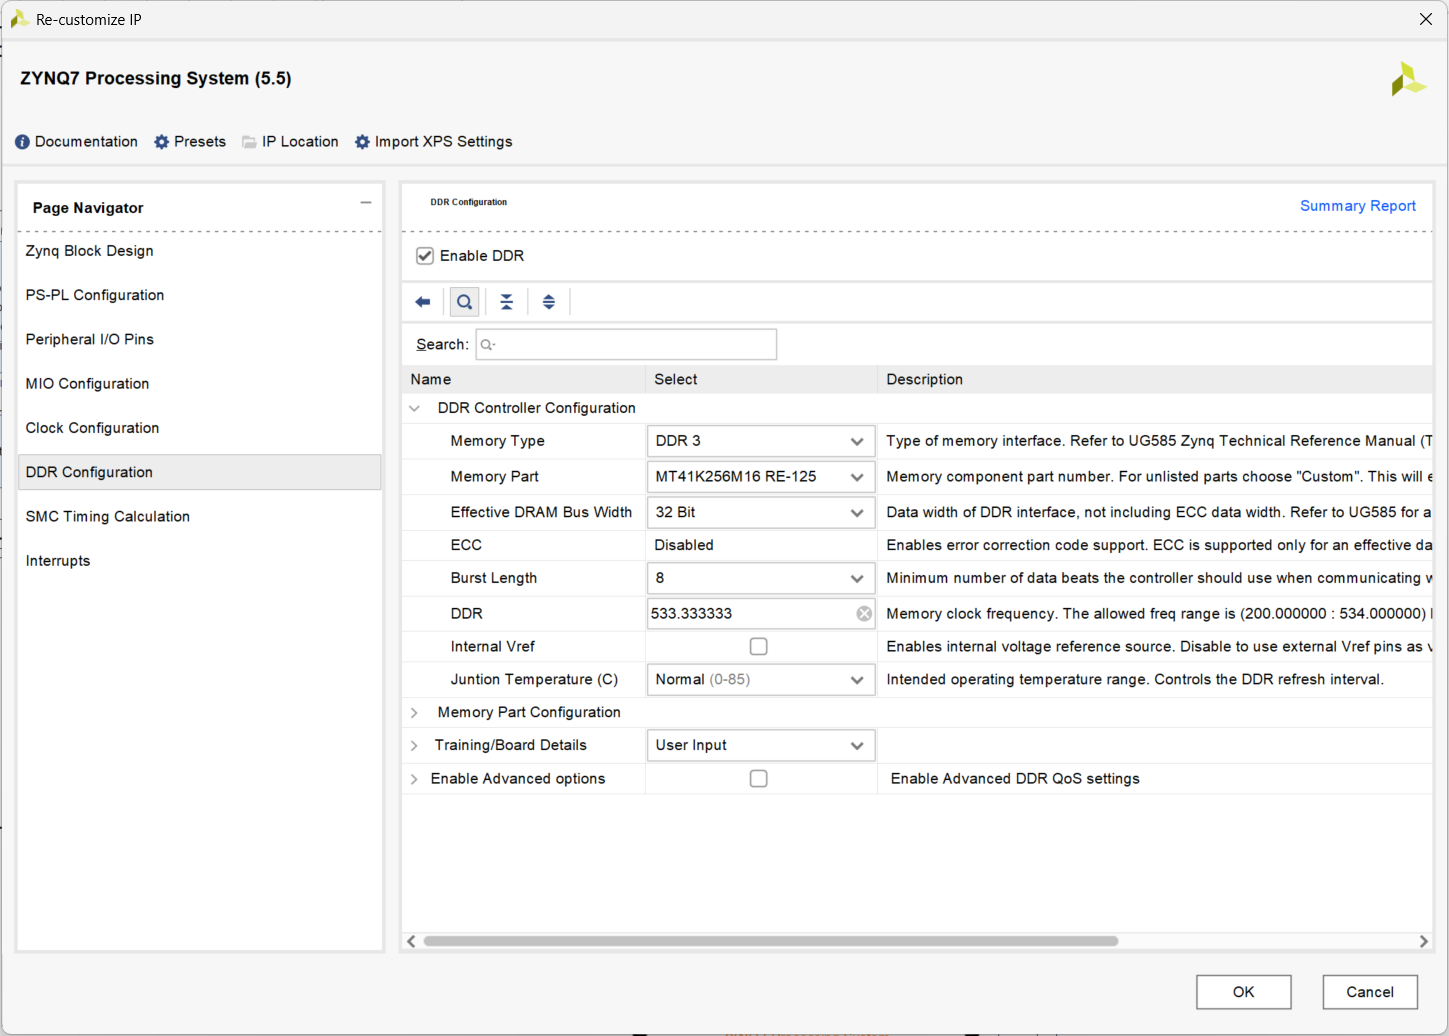Screen dimensions: 1449x1036
Task: Select DDR Configuration page
Action: (x=200, y=472)
